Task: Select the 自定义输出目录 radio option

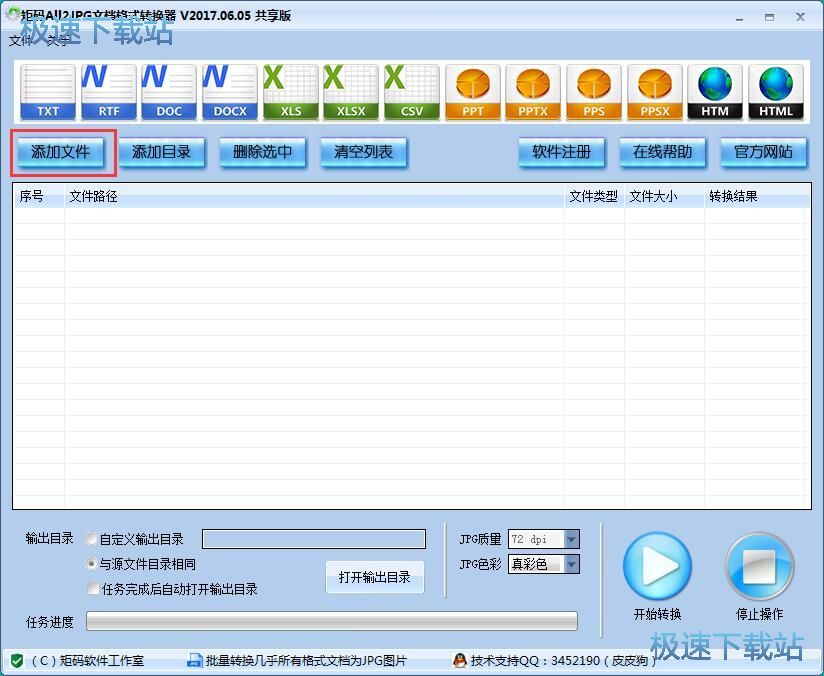Action: (x=91, y=538)
